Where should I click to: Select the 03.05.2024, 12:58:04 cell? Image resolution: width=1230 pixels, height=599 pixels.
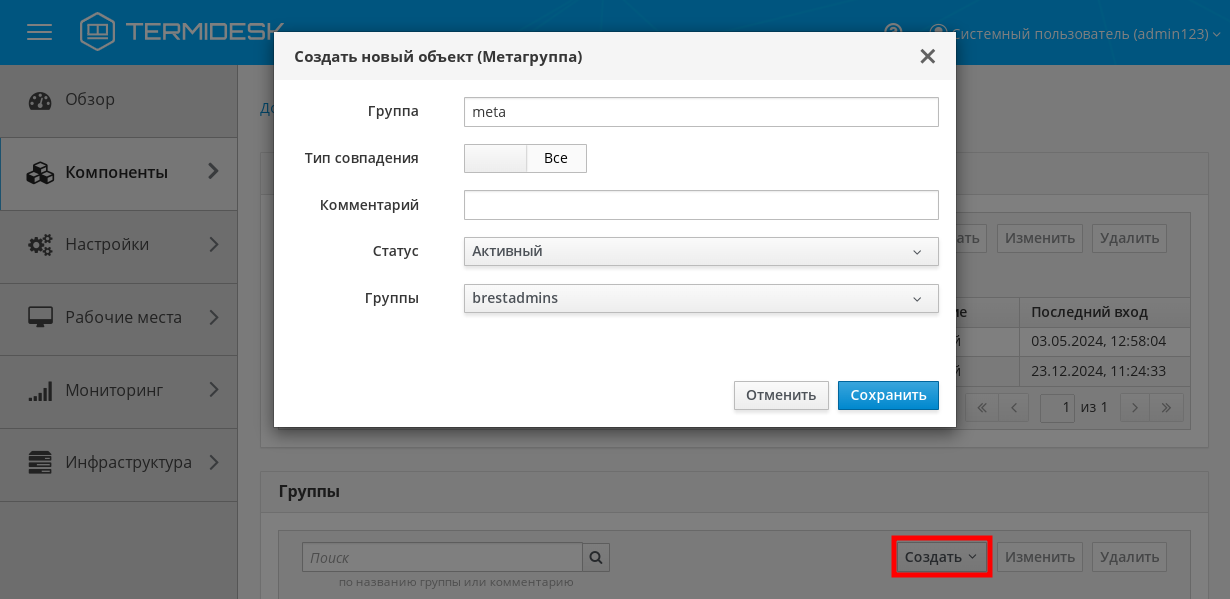[x=1105, y=341]
